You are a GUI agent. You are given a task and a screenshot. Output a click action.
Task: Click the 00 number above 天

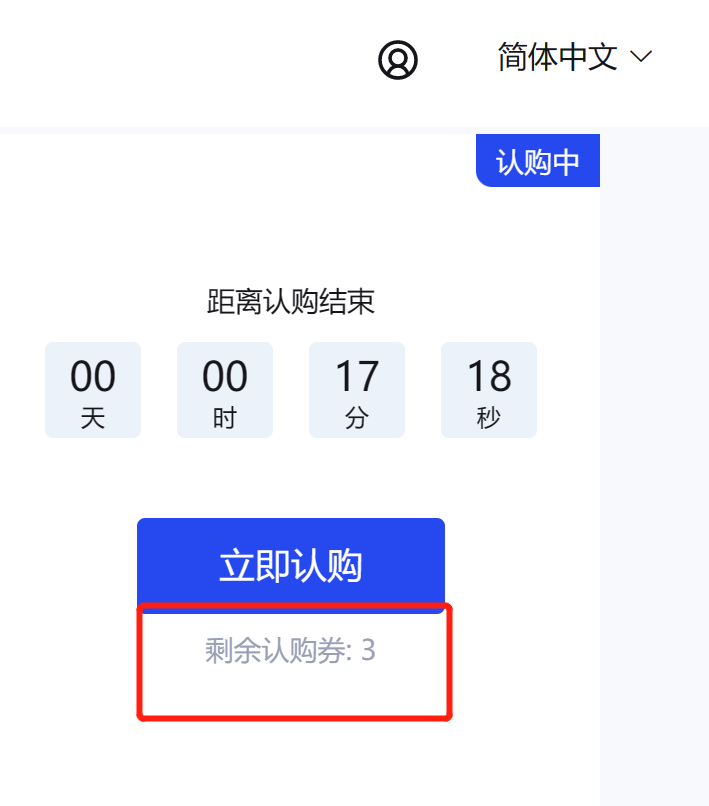[93, 376]
